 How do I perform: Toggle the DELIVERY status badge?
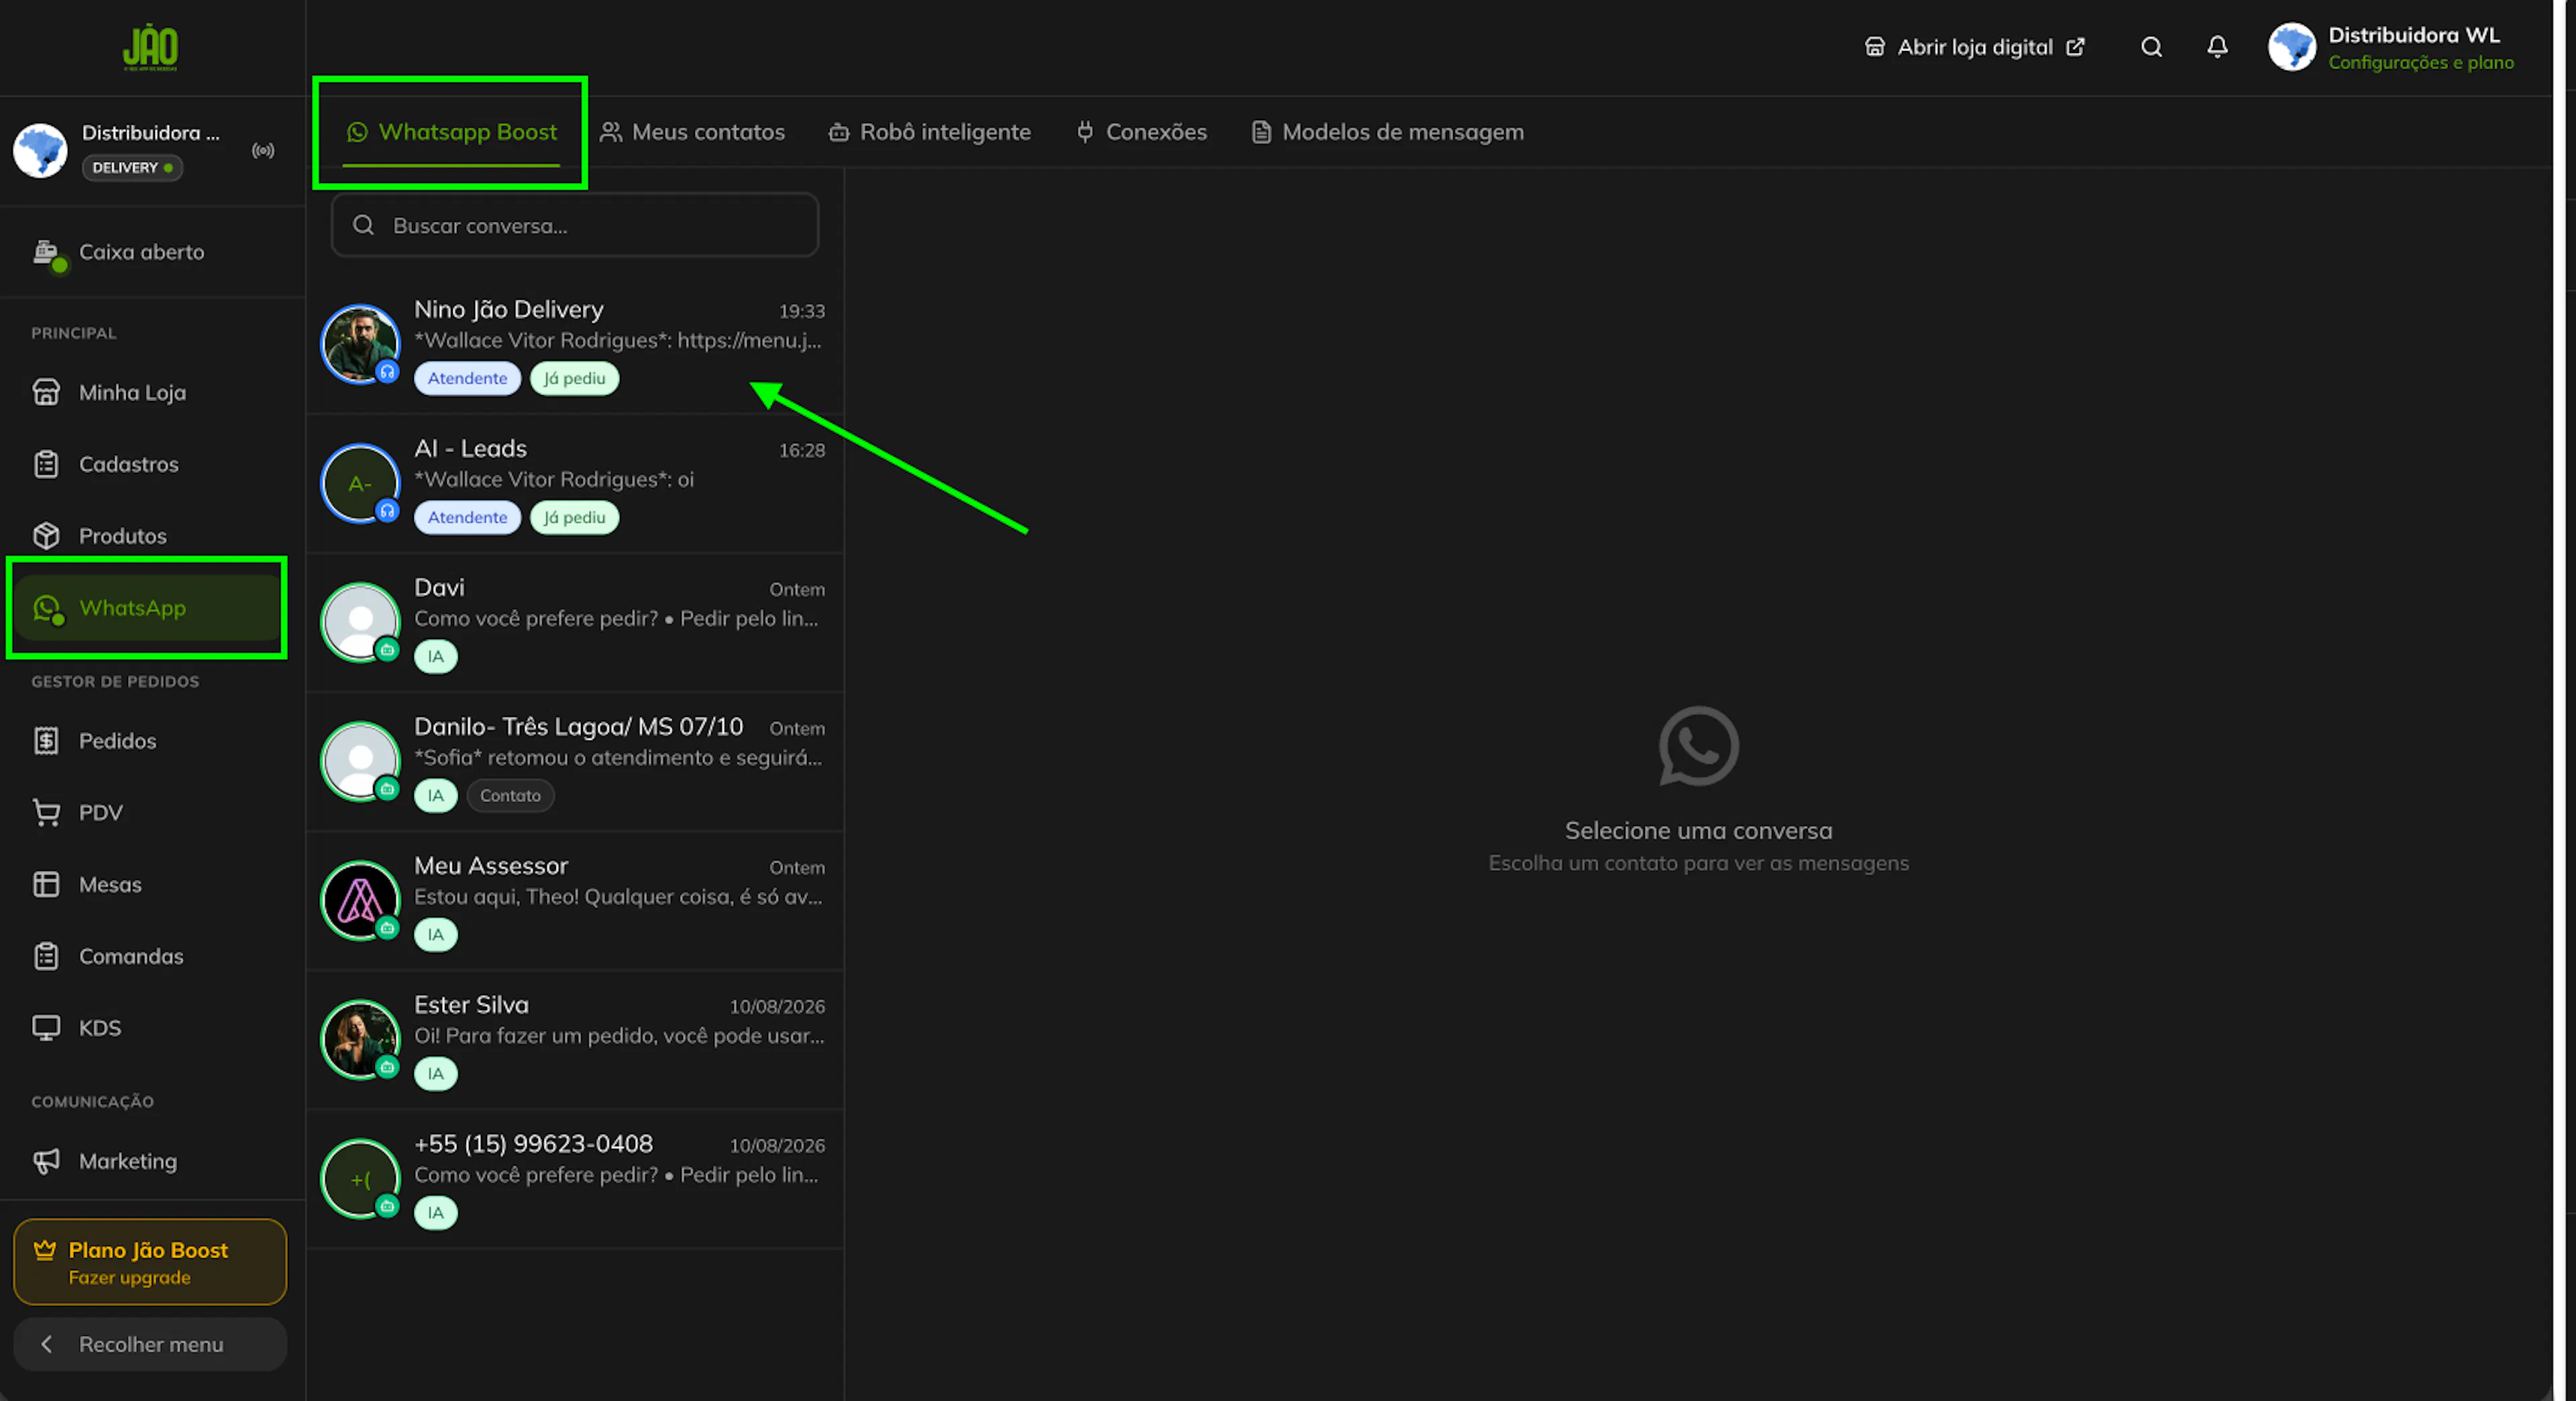coord(132,168)
